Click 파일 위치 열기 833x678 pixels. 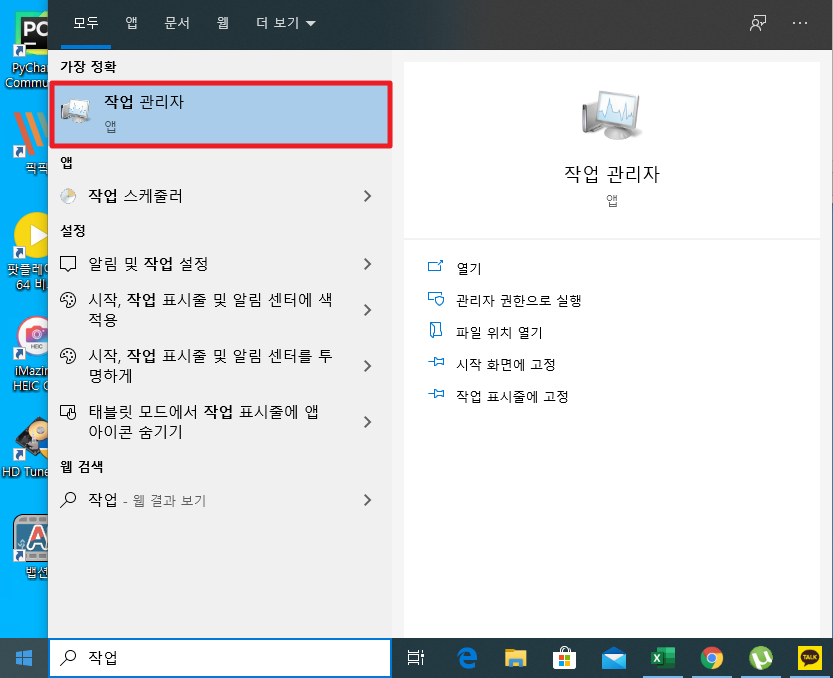click(499, 333)
